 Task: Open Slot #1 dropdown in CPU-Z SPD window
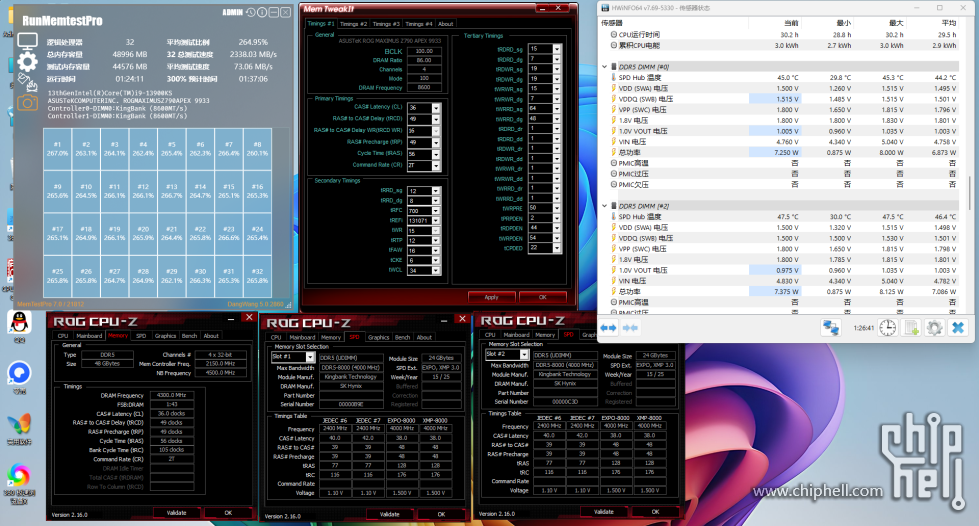point(310,357)
